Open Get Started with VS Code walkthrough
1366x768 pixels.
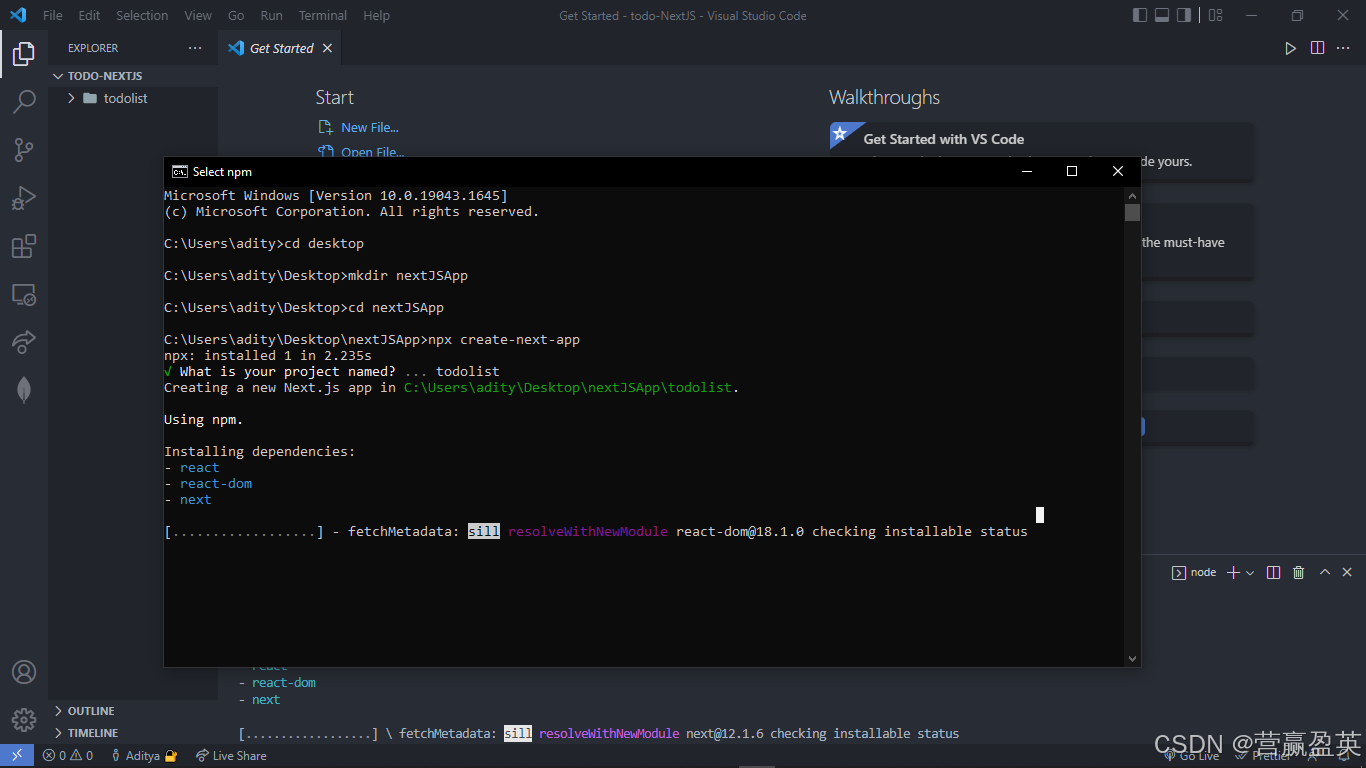1042,150
